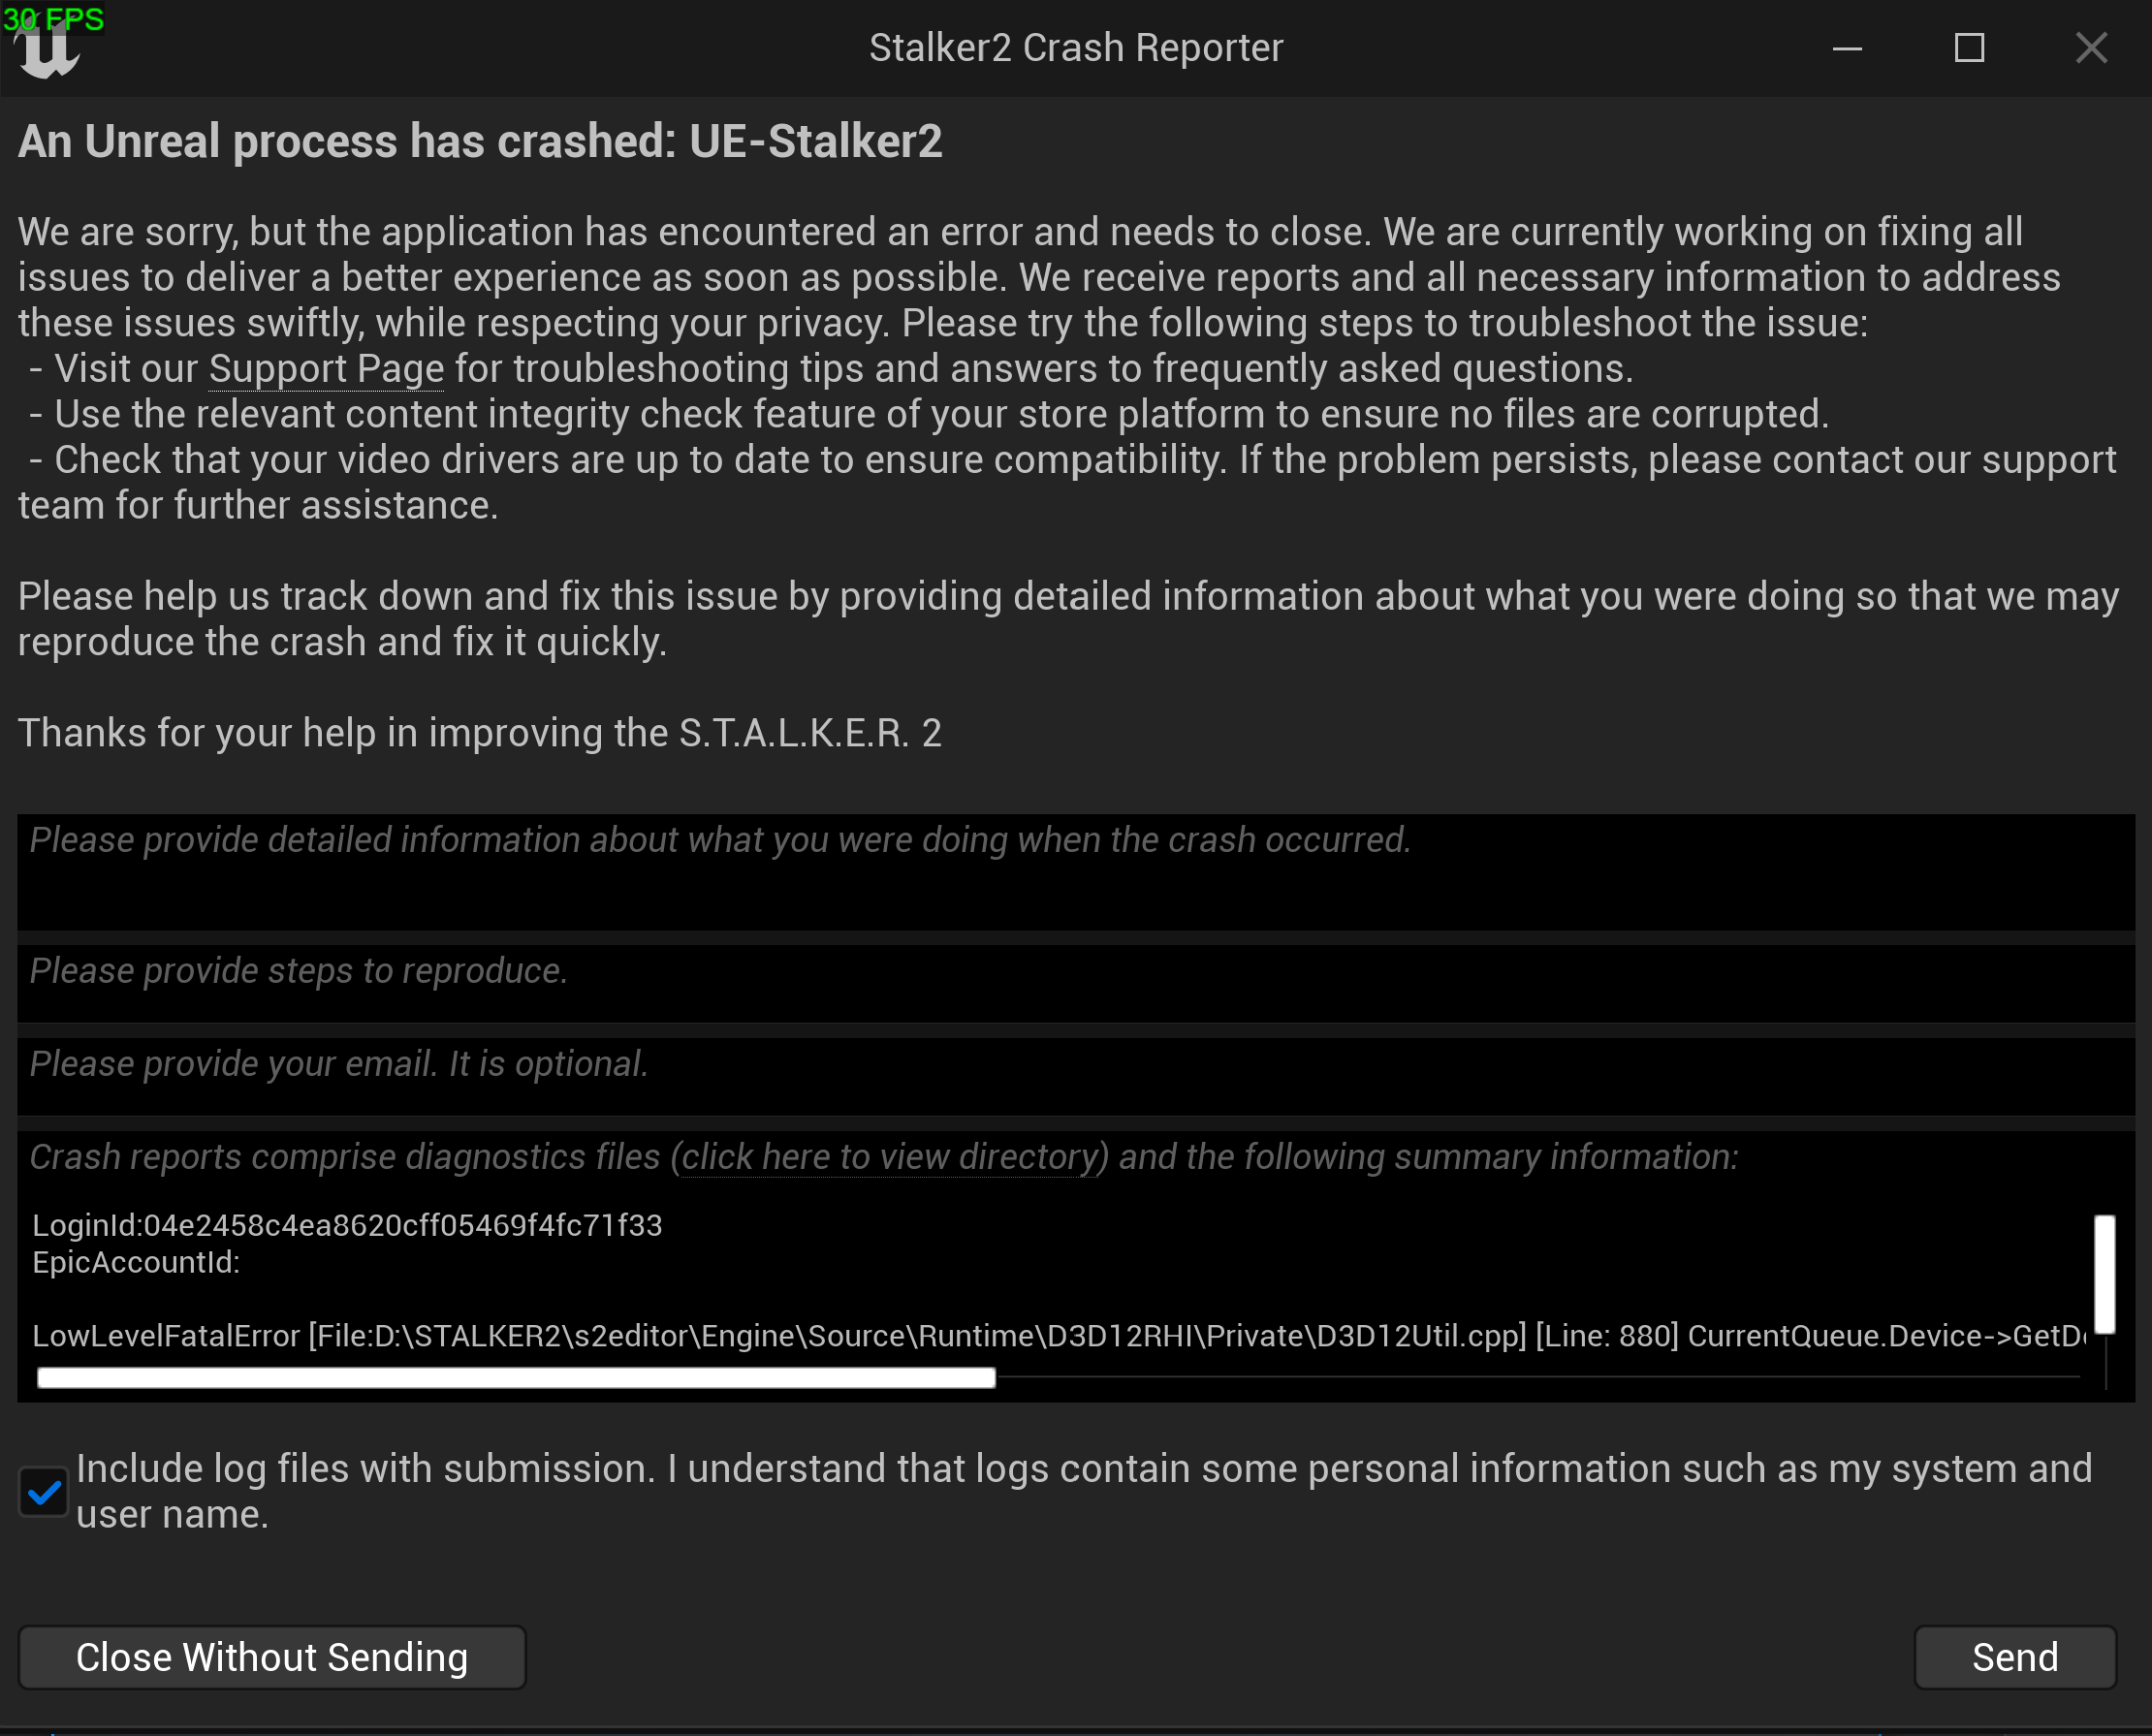Click the 'An Unreal process has crashed' heading
The image size is (2152, 1736).
[x=480, y=142]
